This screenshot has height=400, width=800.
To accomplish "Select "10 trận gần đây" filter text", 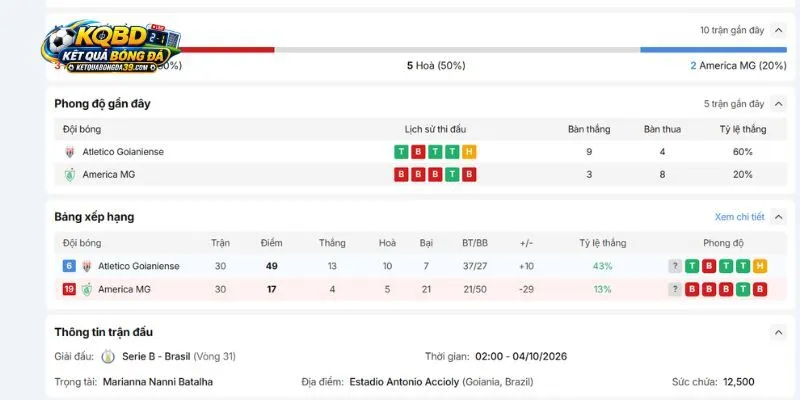I will pyautogui.click(x=732, y=31).
